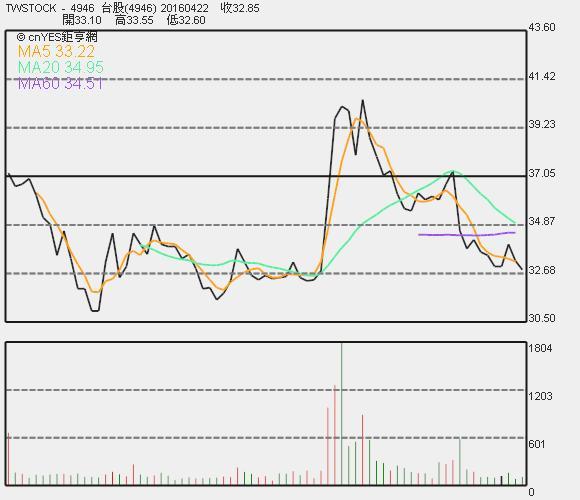
Task: Click the MA20 34.95 legend label
Action: [x=61, y=67]
